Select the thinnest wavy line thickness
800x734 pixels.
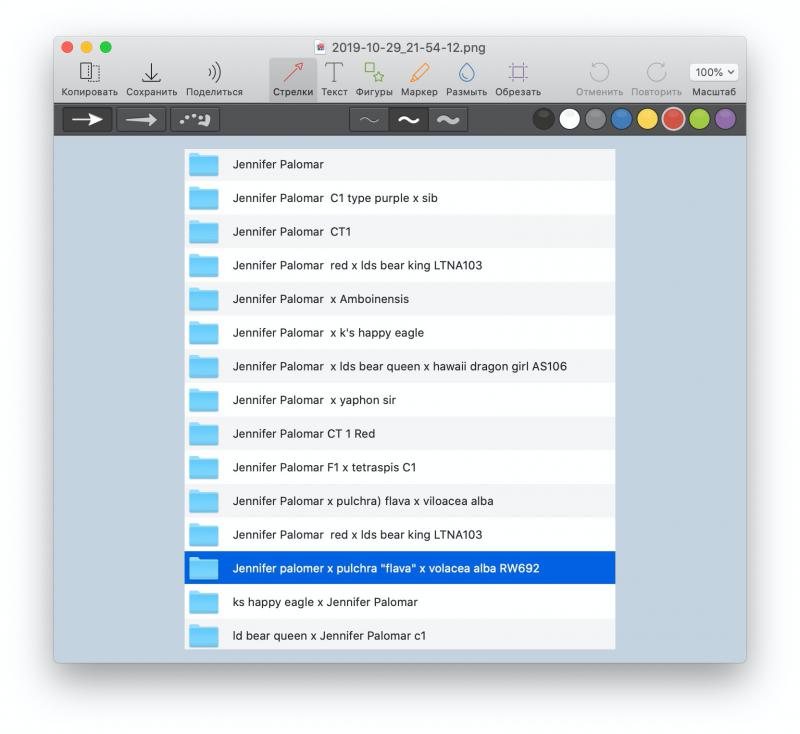(x=369, y=120)
